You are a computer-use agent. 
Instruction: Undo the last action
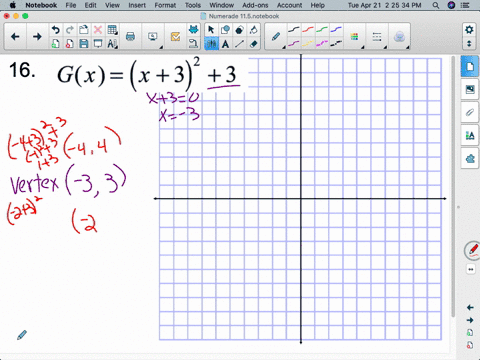[56, 30]
